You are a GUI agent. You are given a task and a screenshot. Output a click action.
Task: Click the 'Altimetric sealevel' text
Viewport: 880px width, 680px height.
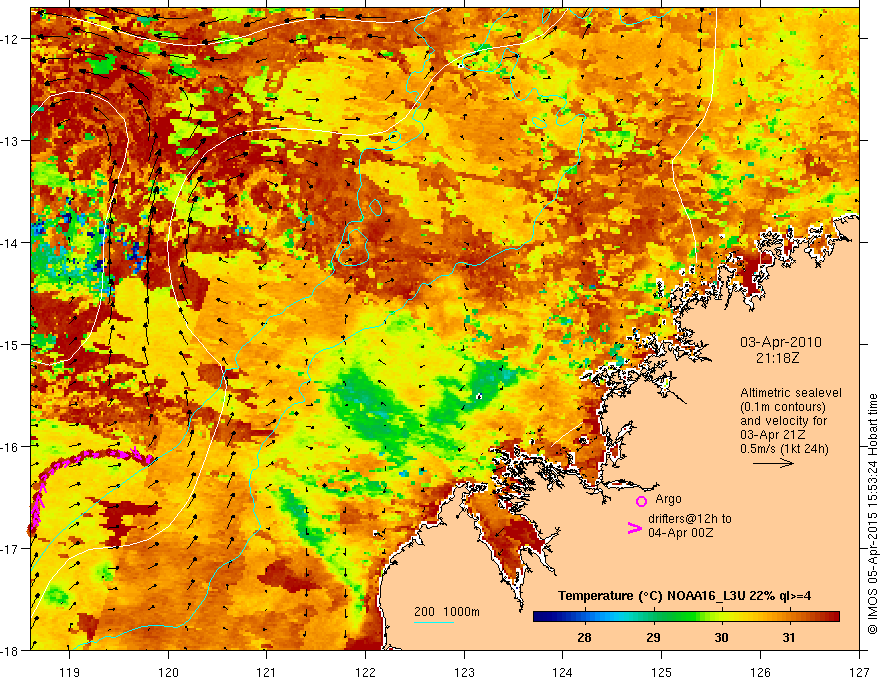pos(791,393)
